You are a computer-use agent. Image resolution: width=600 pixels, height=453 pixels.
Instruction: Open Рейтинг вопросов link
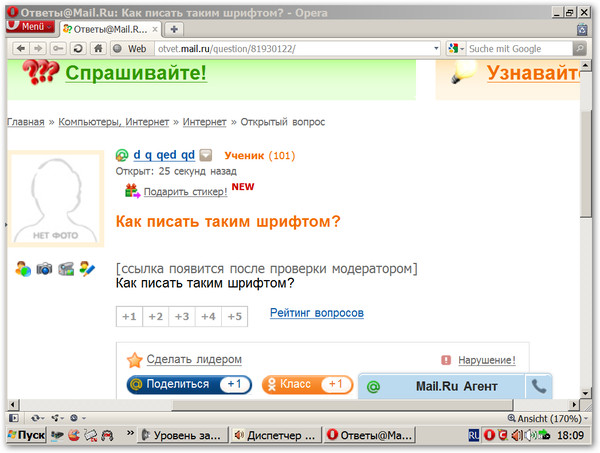click(x=317, y=313)
